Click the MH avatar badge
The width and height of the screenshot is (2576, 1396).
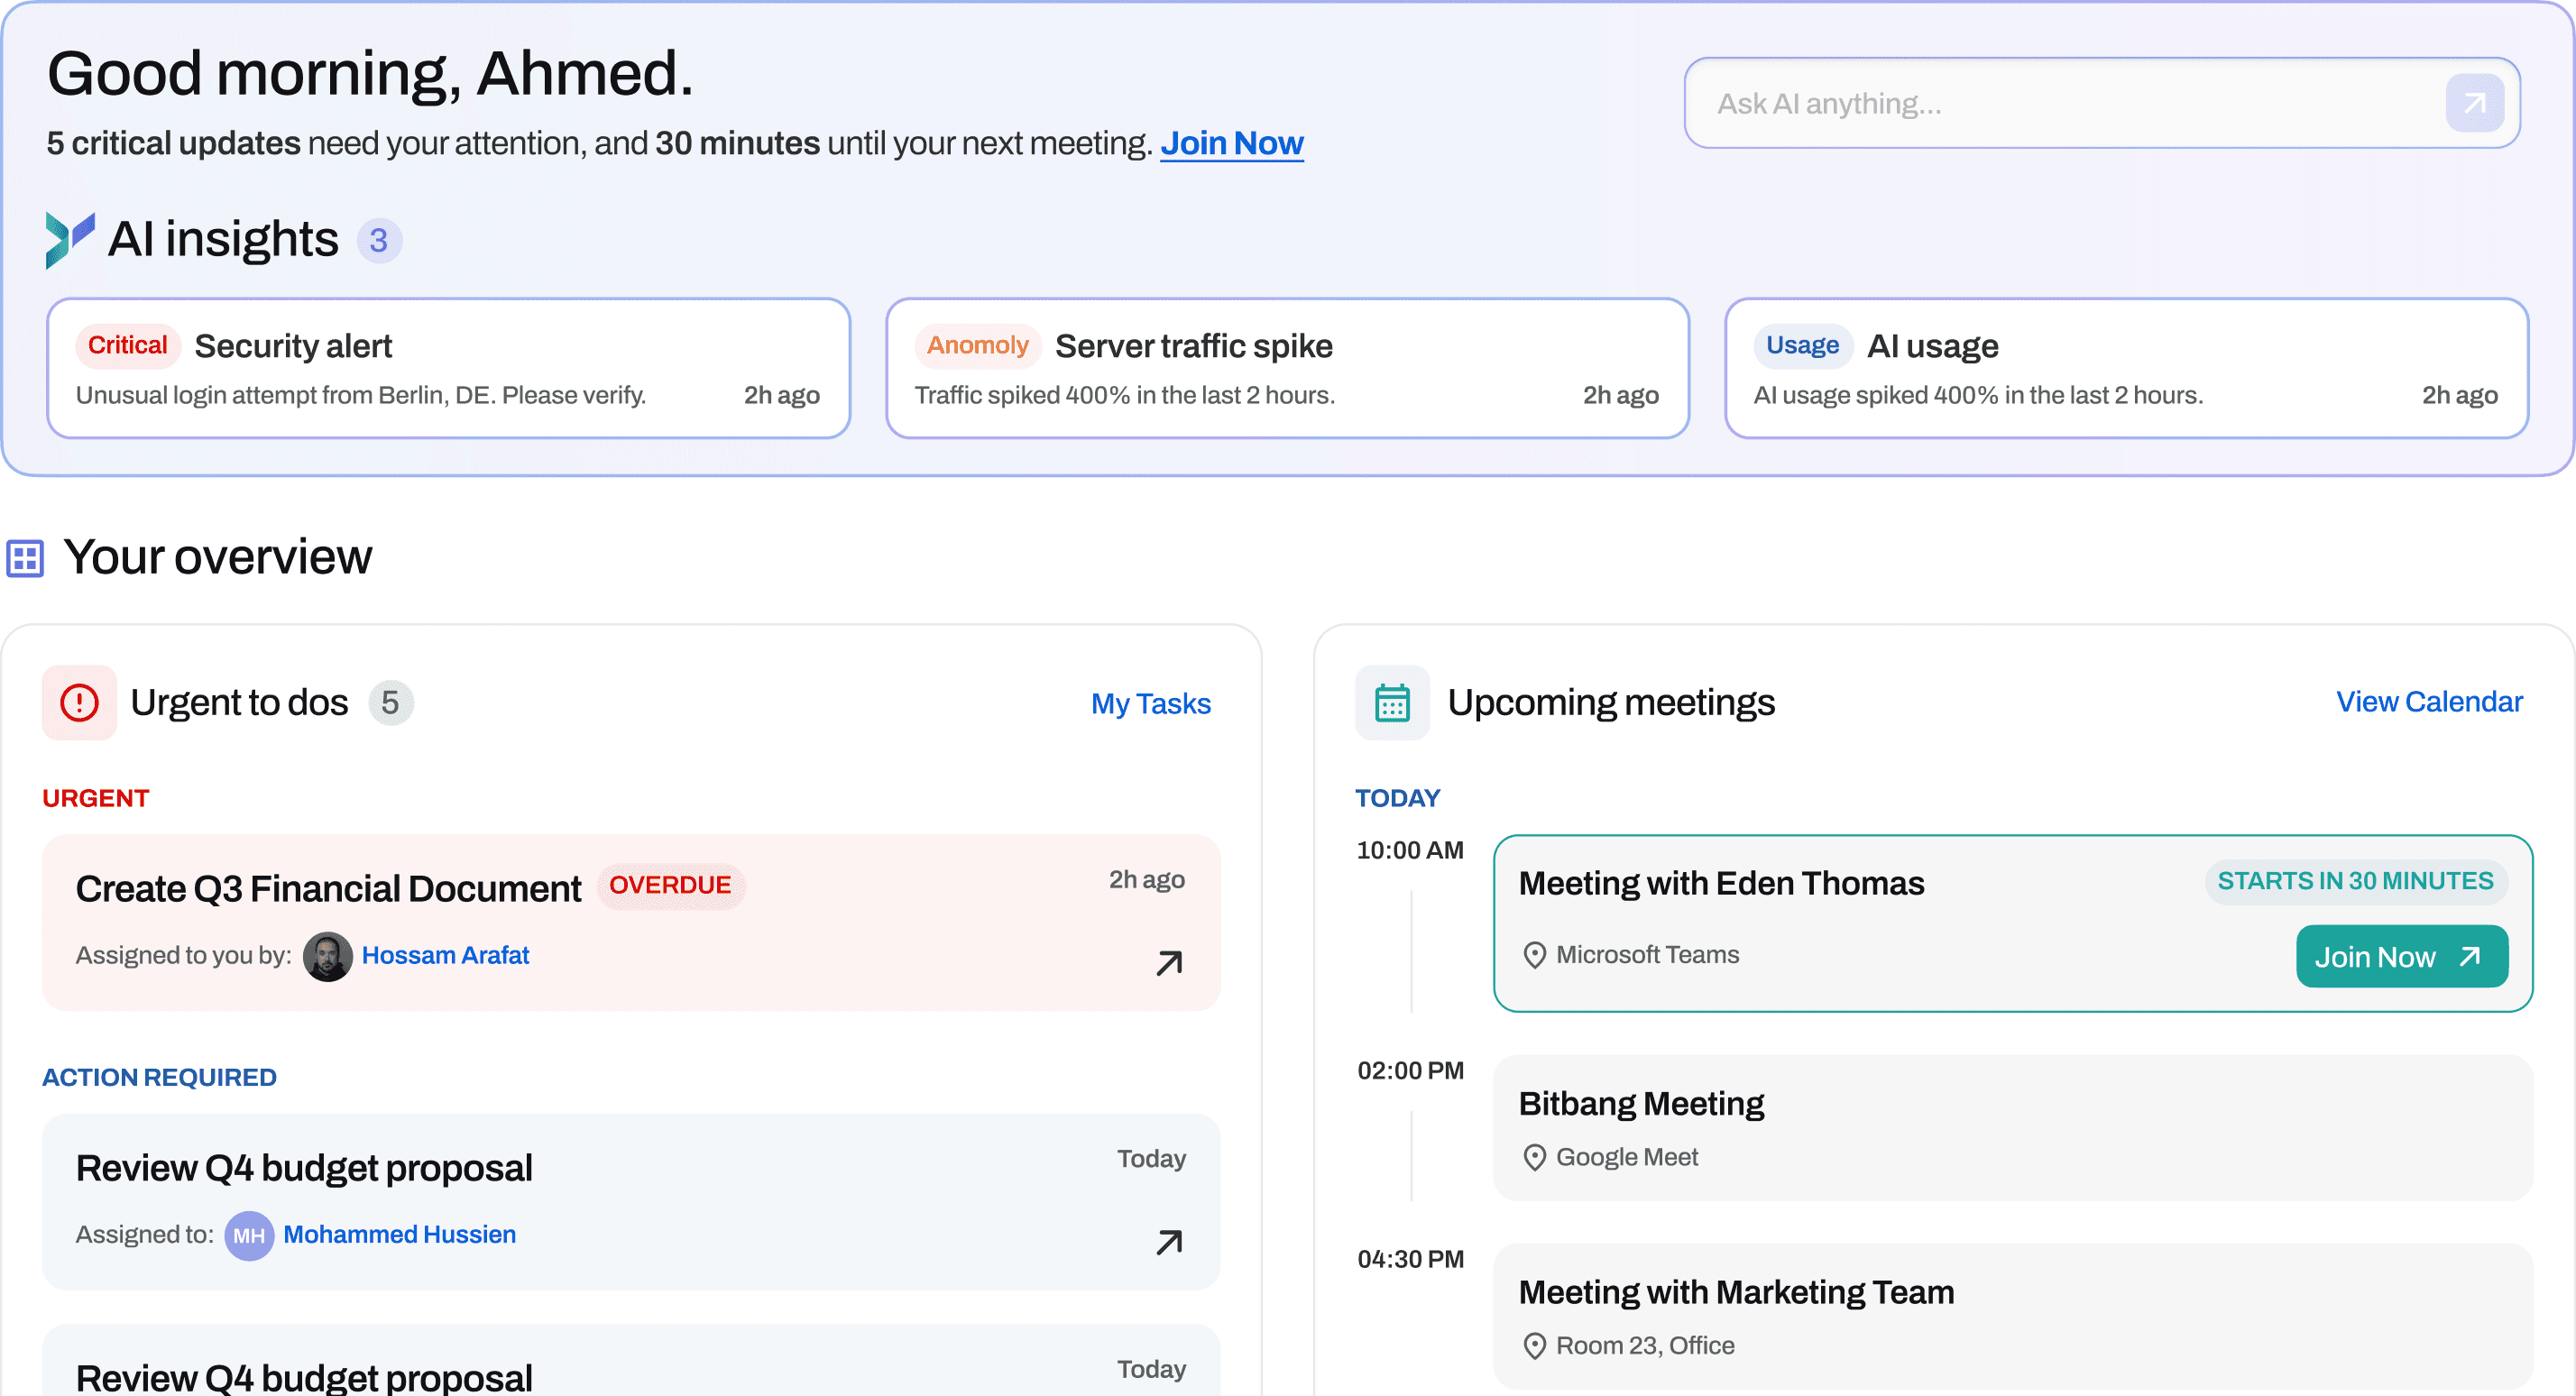pyautogui.click(x=248, y=1236)
